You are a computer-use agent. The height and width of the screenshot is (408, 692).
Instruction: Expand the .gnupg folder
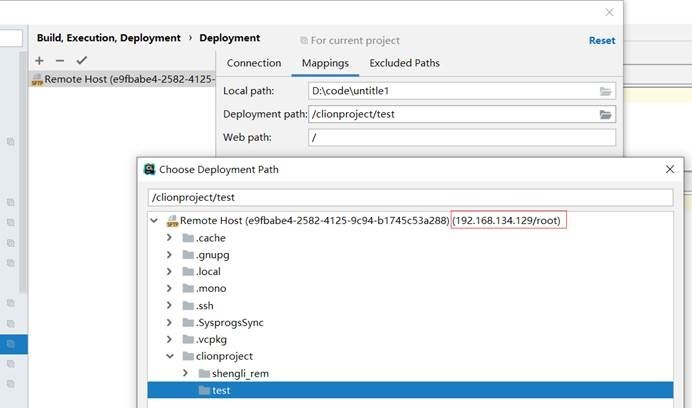pos(169,254)
